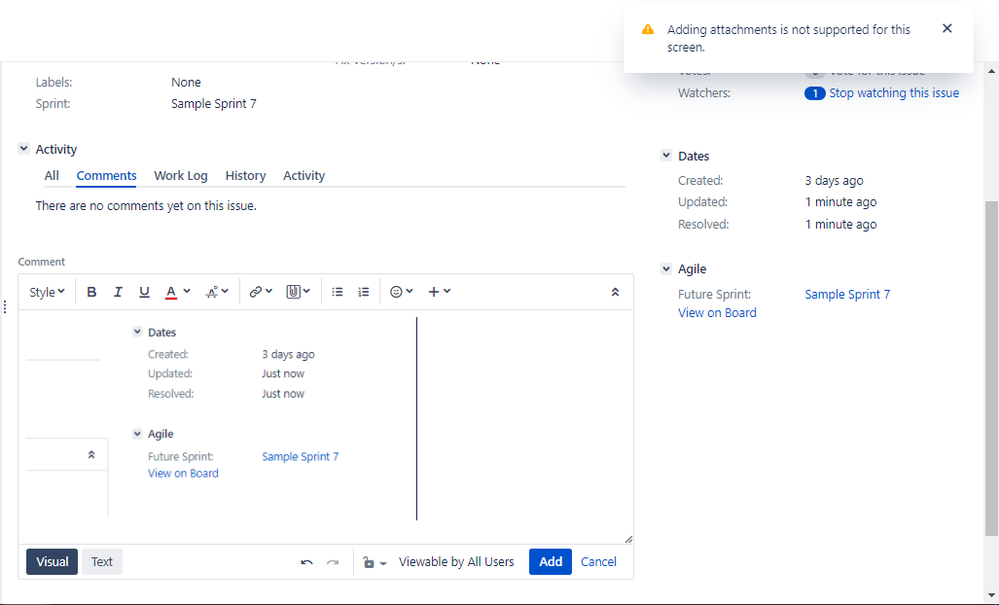Create a bullet list in the comment
The width and height of the screenshot is (999, 605).
pyautogui.click(x=337, y=291)
